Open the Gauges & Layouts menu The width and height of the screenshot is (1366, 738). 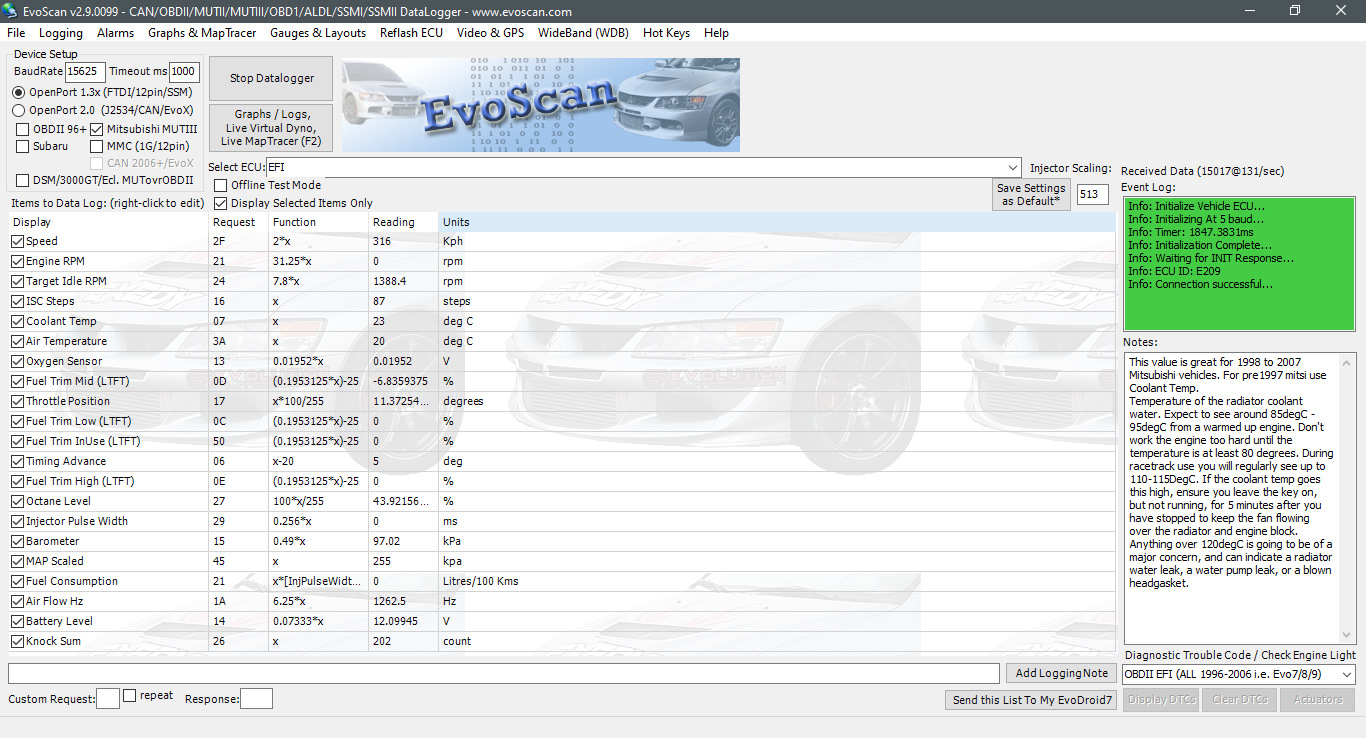pos(318,33)
